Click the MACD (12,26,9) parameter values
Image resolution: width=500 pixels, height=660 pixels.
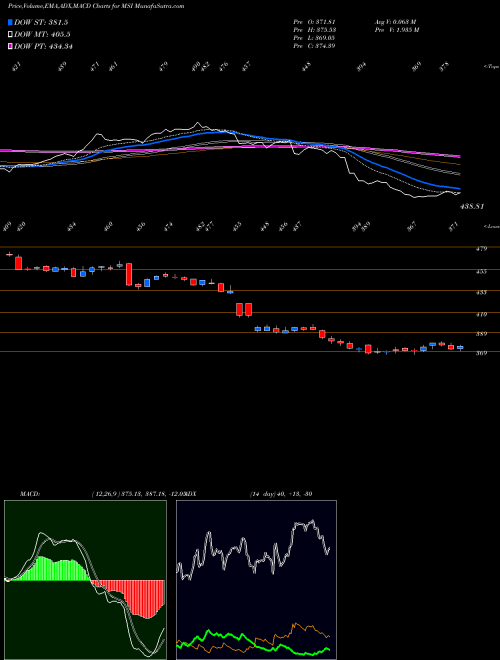(138, 493)
